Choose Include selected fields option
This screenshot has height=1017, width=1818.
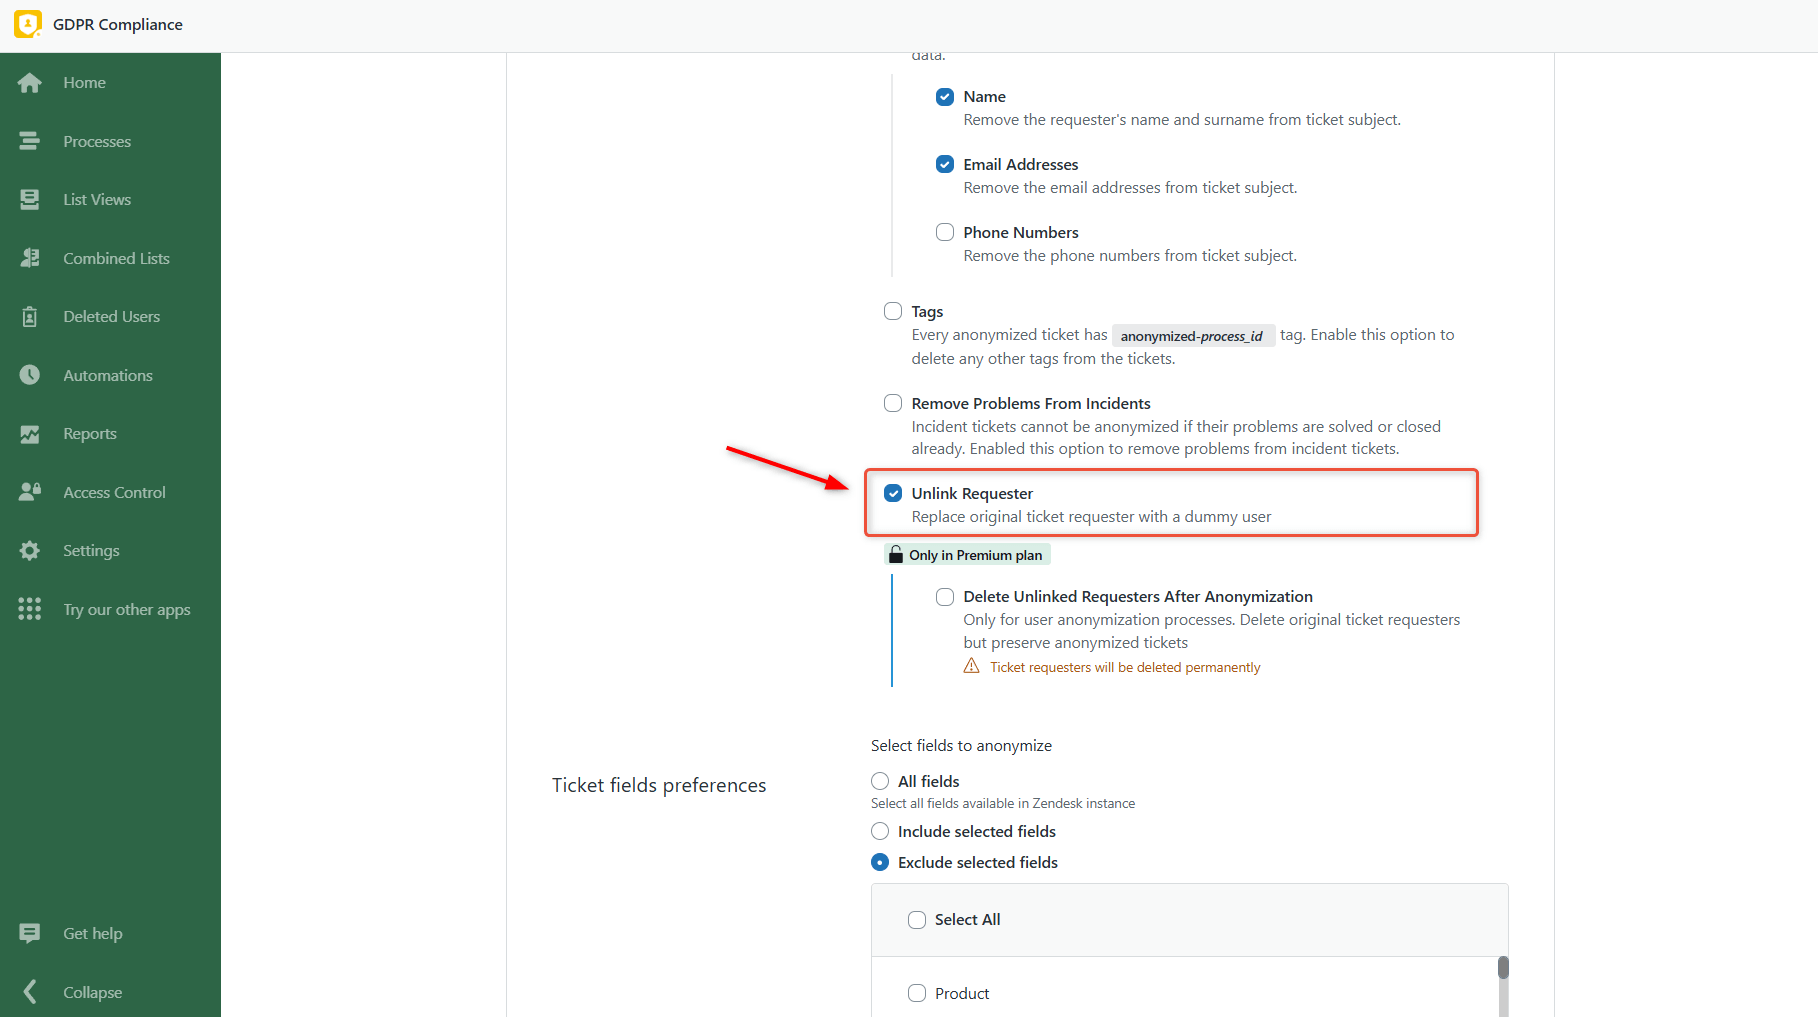[x=879, y=831]
